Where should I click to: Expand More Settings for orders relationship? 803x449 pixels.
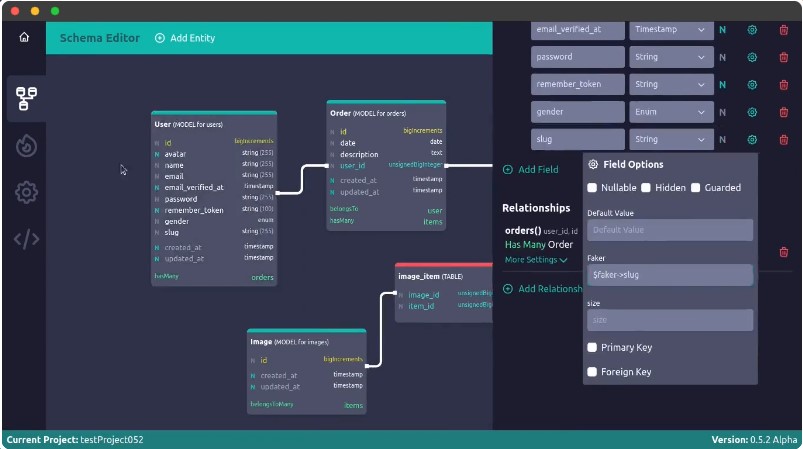(x=536, y=260)
